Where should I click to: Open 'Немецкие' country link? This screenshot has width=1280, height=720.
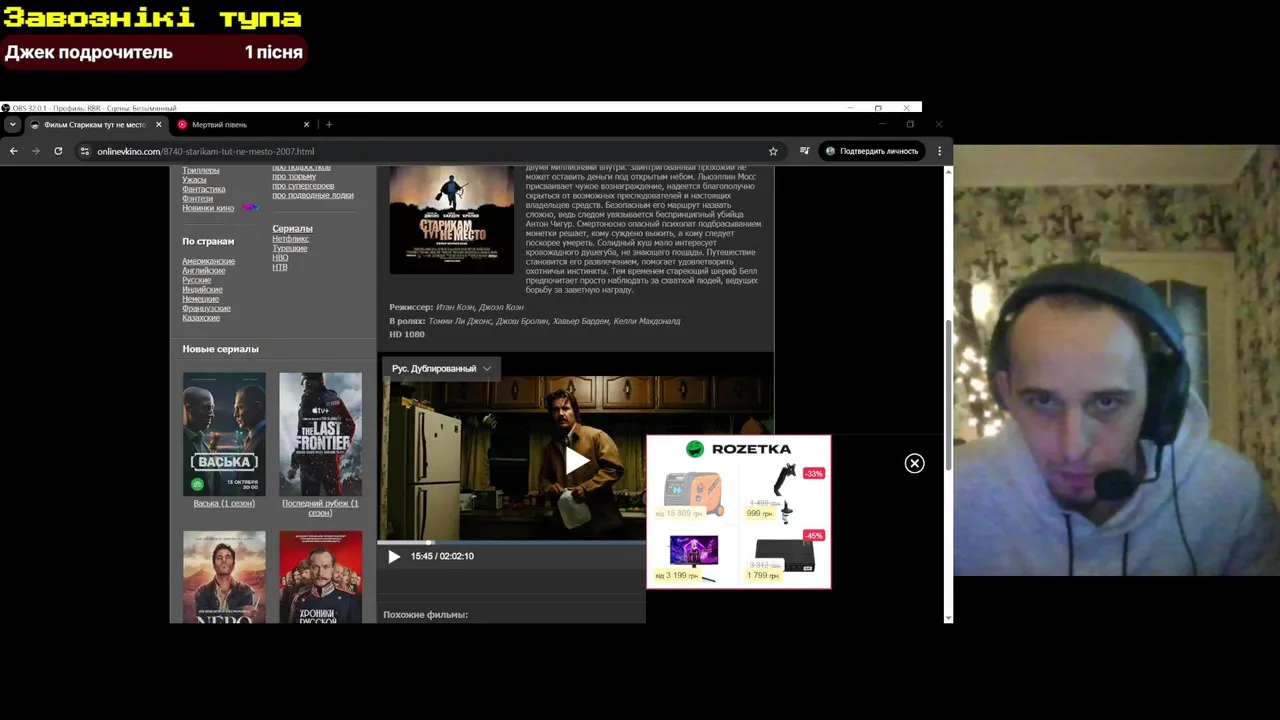tap(200, 299)
